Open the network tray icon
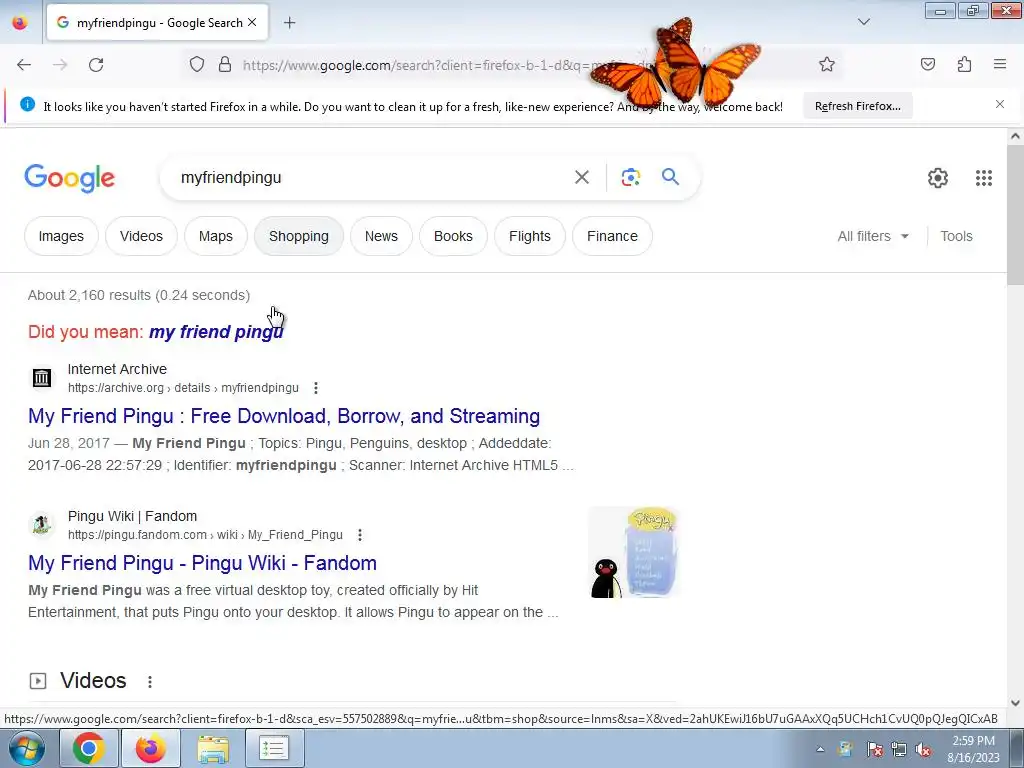Viewport: 1024px width, 768px height. (x=899, y=749)
